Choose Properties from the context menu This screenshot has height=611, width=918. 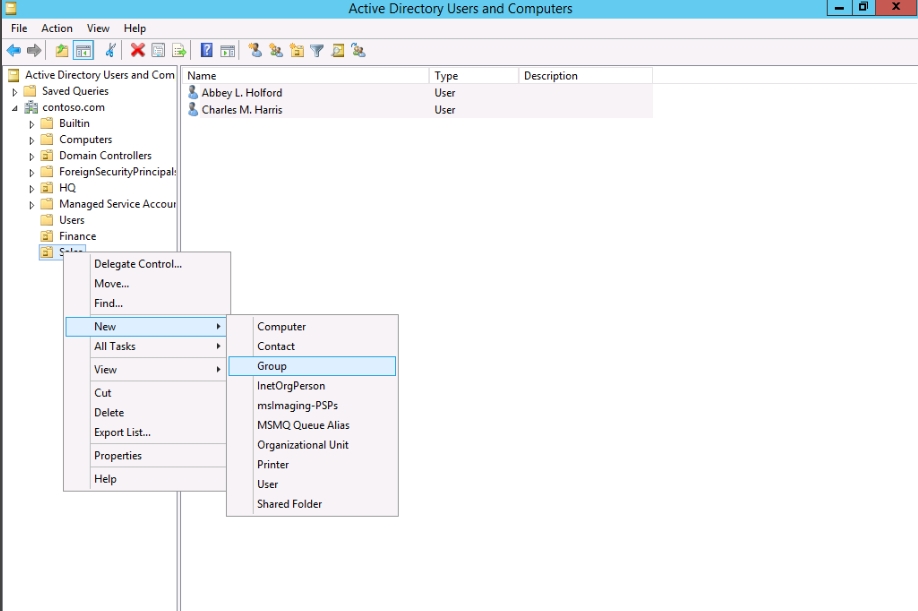[145, 456]
